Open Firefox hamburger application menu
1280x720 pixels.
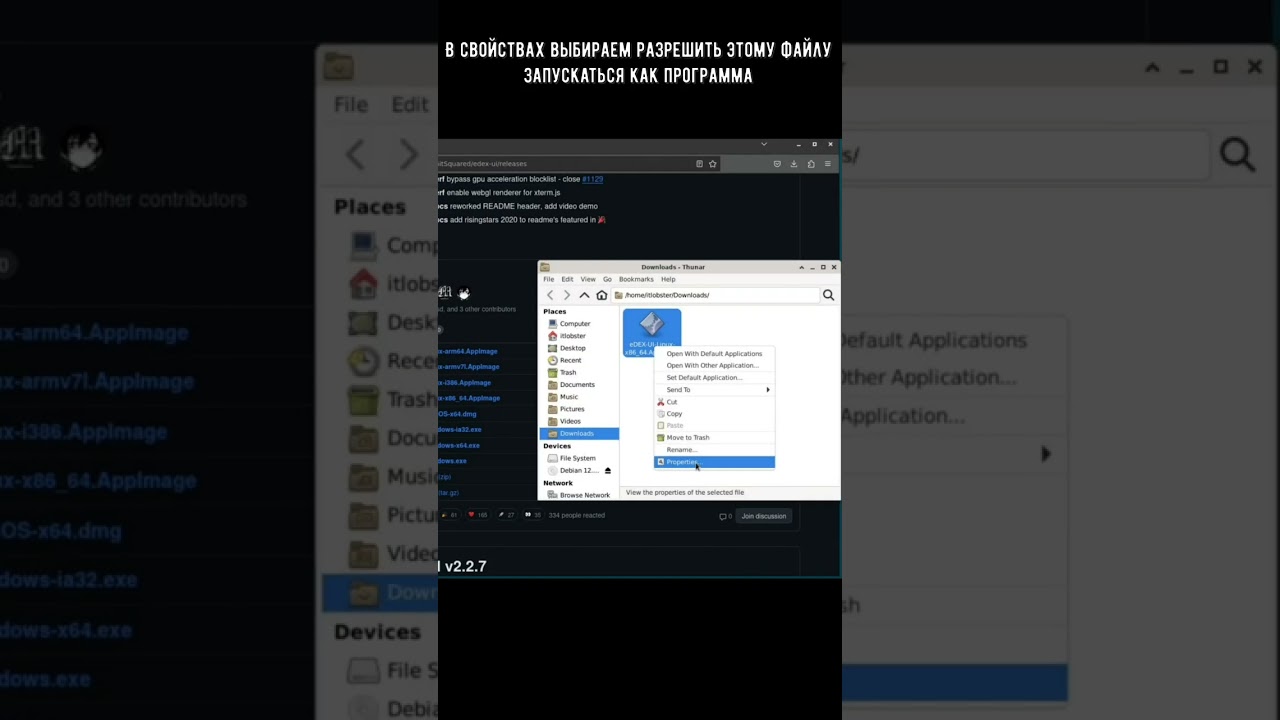pos(827,164)
